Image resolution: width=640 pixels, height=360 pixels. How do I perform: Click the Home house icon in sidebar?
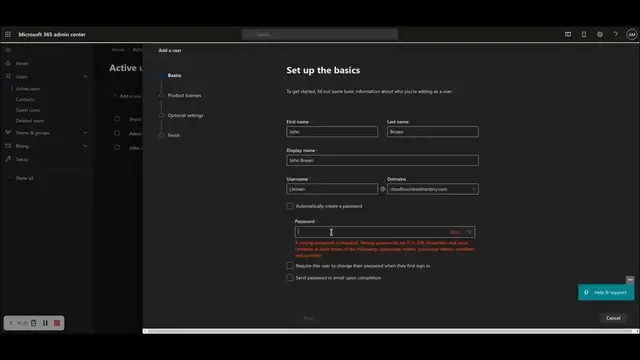8,63
